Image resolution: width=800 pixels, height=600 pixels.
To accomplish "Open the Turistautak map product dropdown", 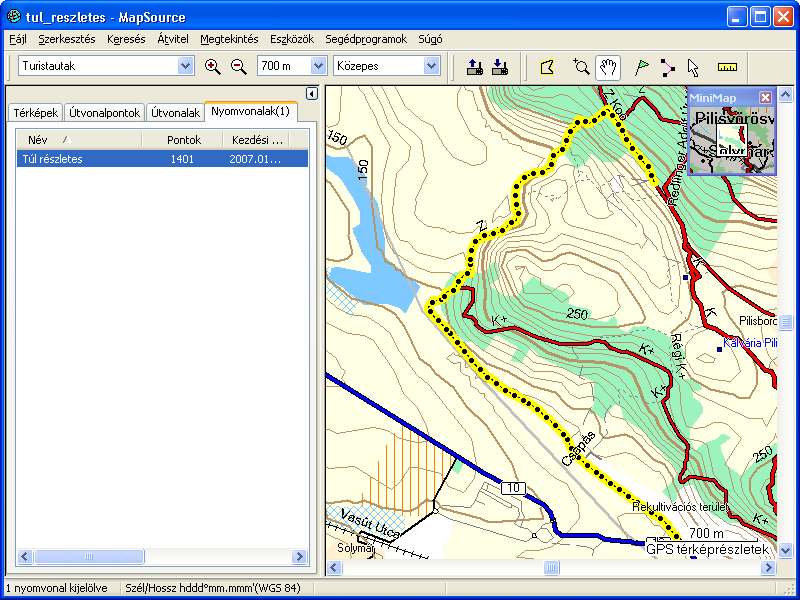I will [x=185, y=66].
